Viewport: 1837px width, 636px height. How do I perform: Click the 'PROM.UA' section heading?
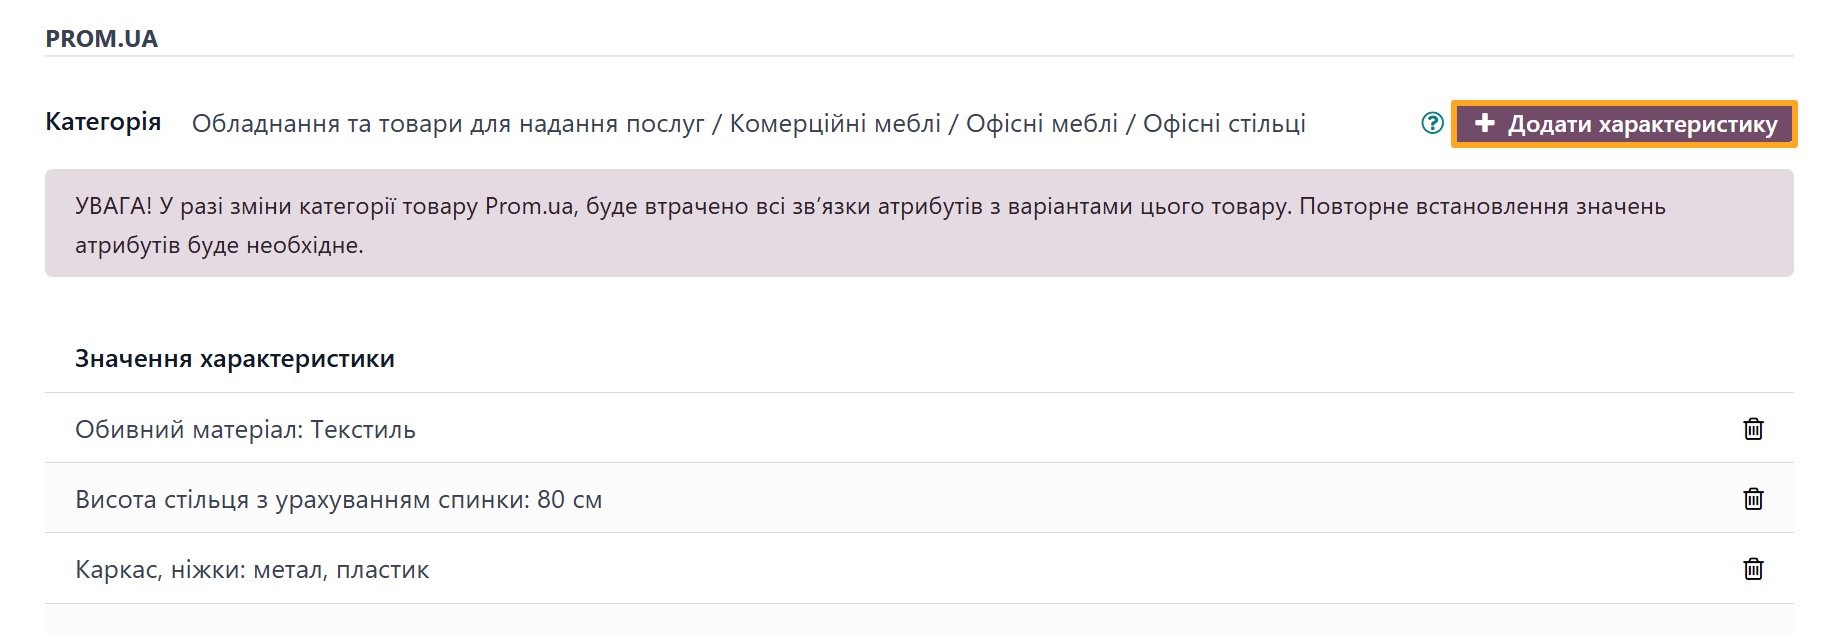[102, 39]
